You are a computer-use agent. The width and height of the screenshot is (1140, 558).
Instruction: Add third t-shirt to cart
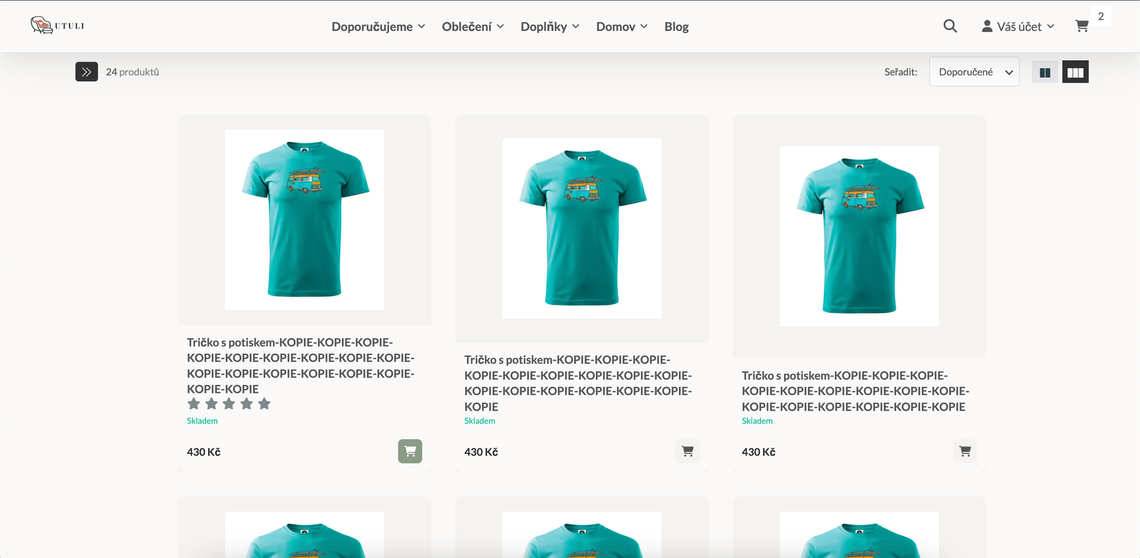pos(964,452)
